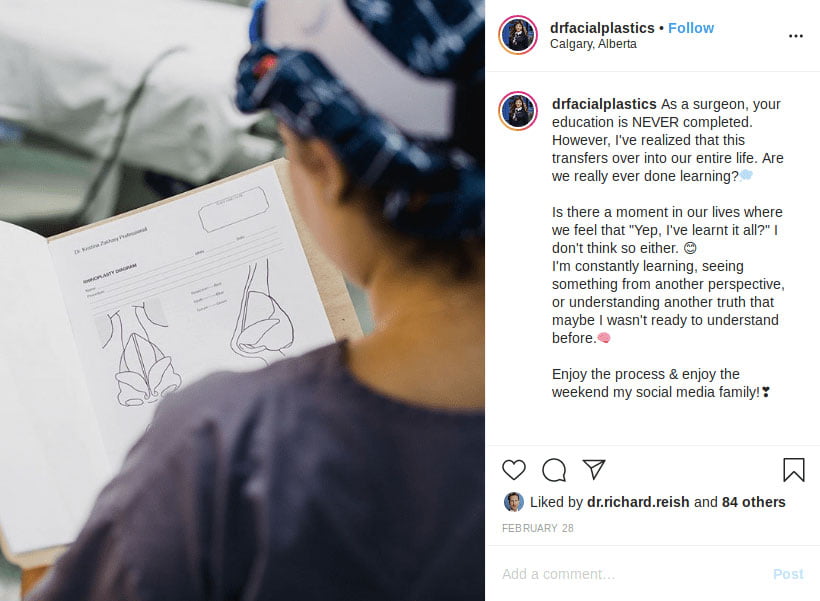The height and width of the screenshot is (601, 820).
Task: Submit the comment with the Post button
Action: [788, 574]
